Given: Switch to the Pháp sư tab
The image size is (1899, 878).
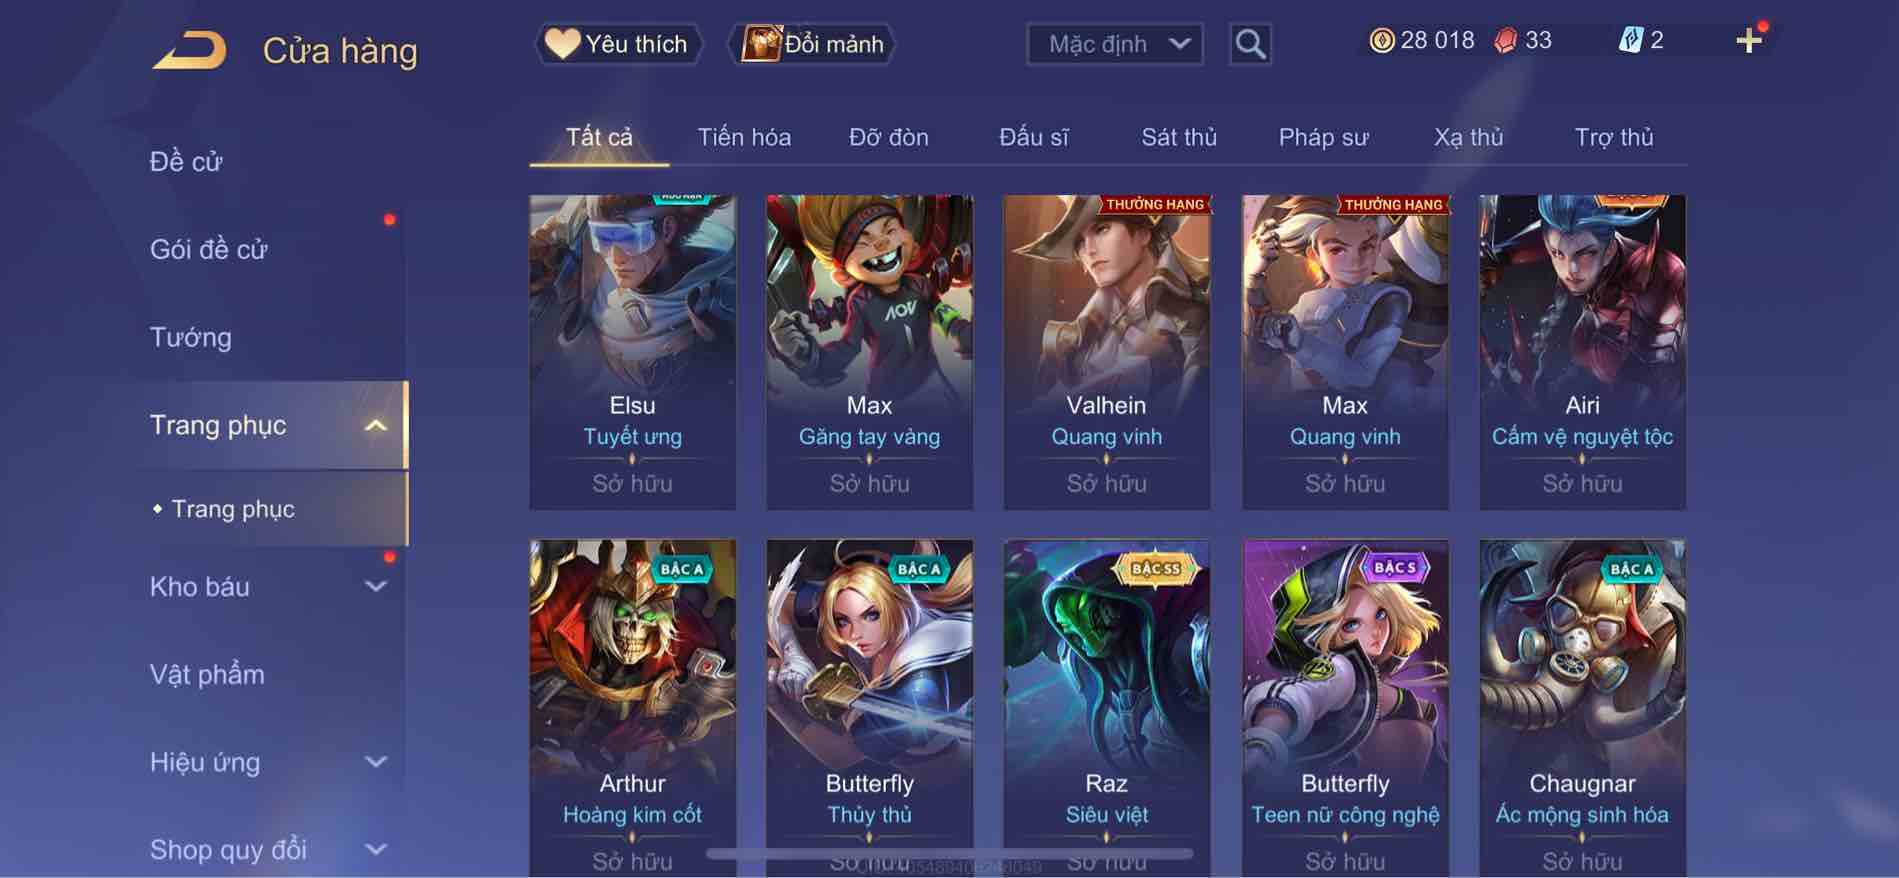Looking at the screenshot, I should pos(1323,137).
